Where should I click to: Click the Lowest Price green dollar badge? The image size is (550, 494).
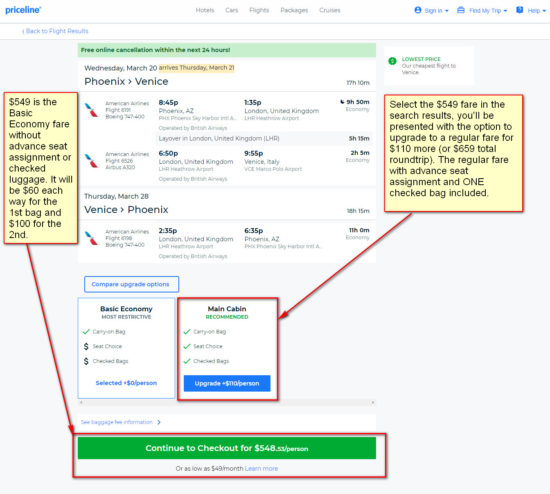tap(392, 61)
